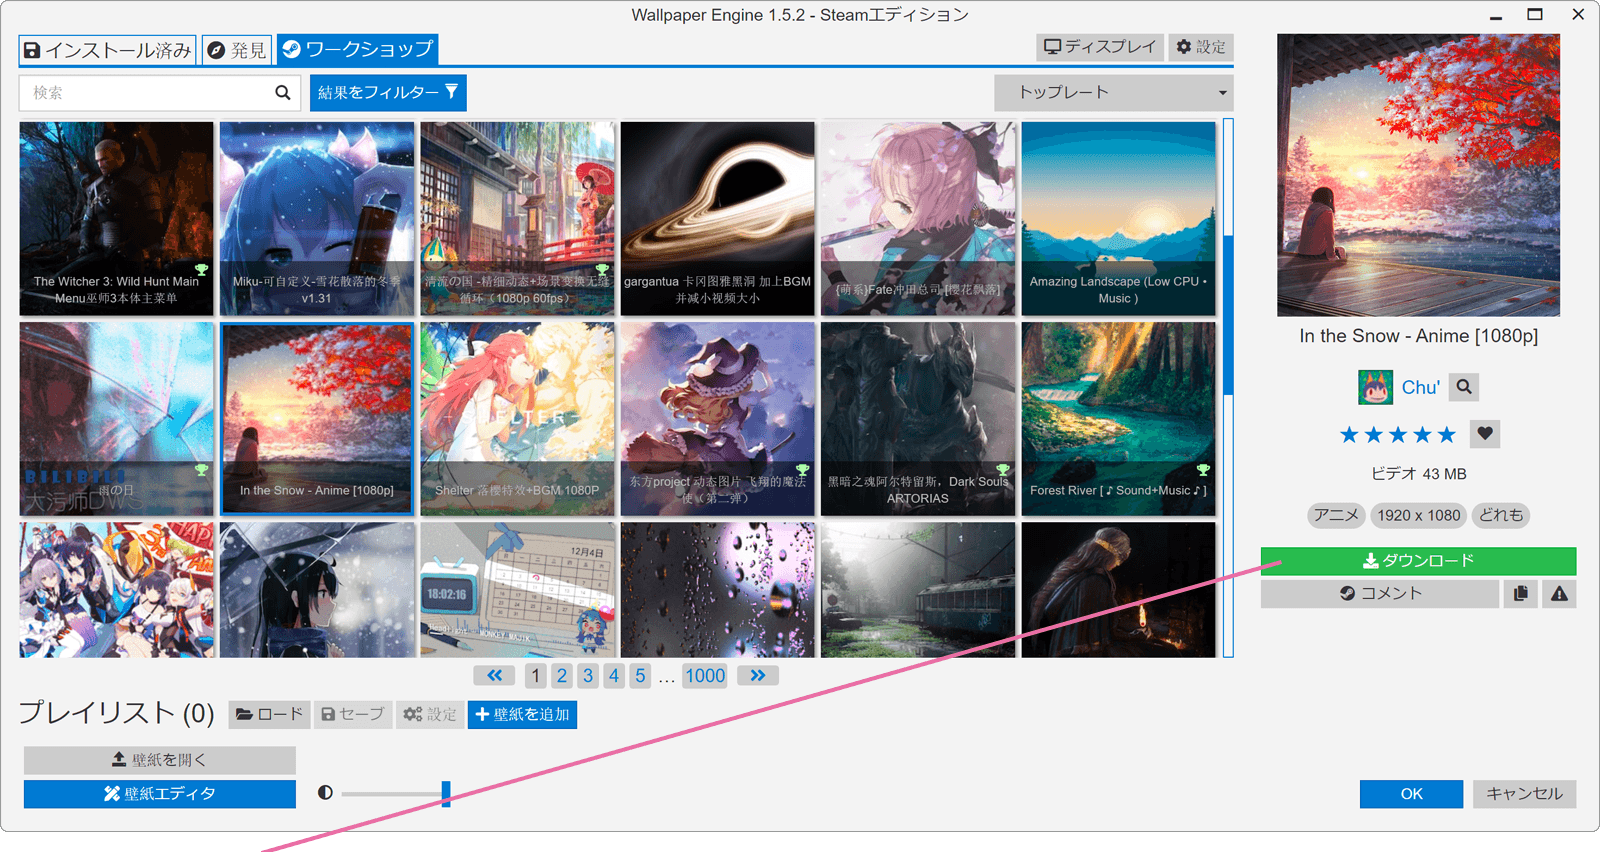1600x852 pixels.
Task: Select gargantua black hole wallpaper
Action: click(718, 218)
